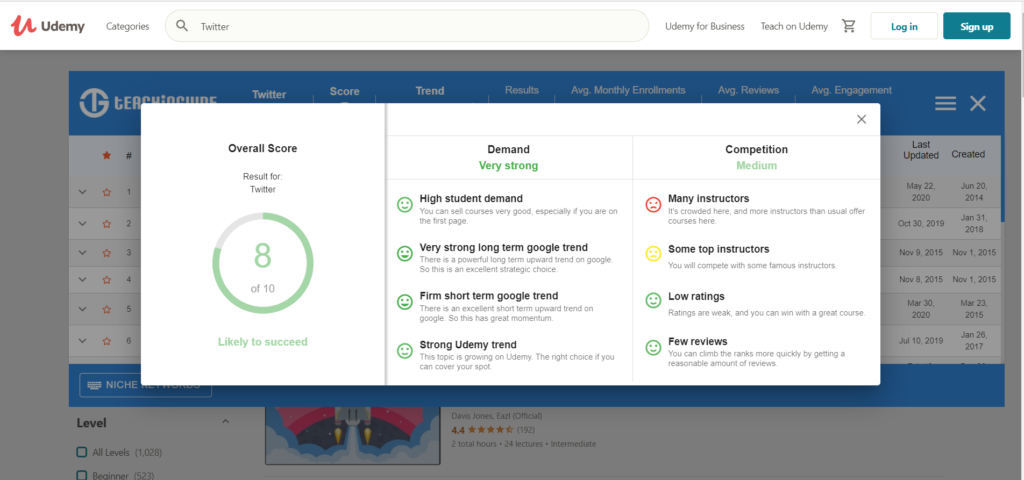Click the long term google trend smiley
Screen dimensions: 1024x480
click(405, 253)
